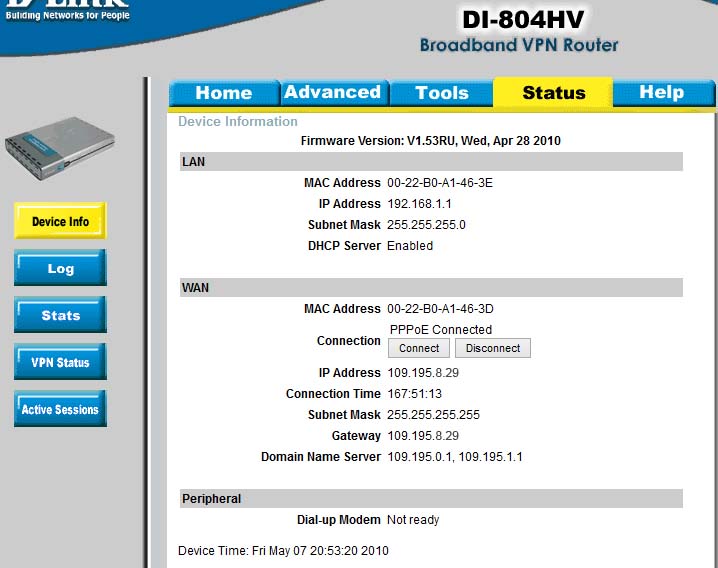The width and height of the screenshot is (718, 568).
Task: Click the Device Info sidebar button
Action: 60,221
